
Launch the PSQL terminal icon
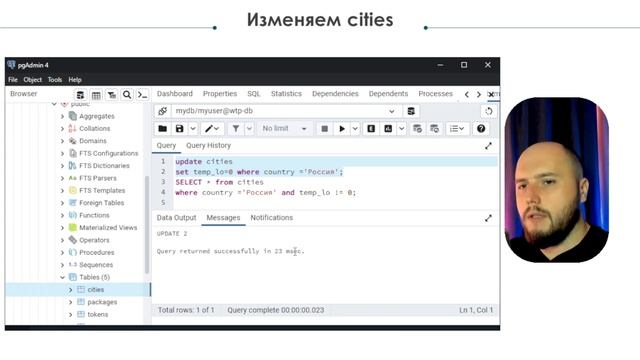click(x=142, y=95)
